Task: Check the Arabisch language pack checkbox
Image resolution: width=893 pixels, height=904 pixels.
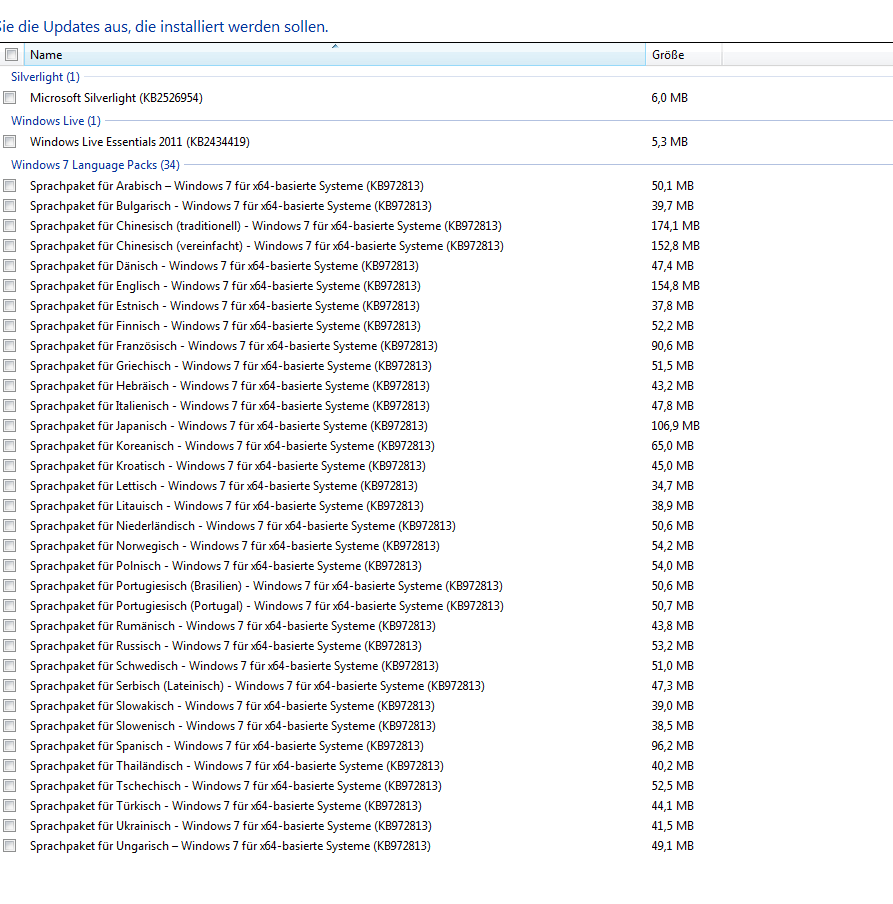Action: point(9,186)
